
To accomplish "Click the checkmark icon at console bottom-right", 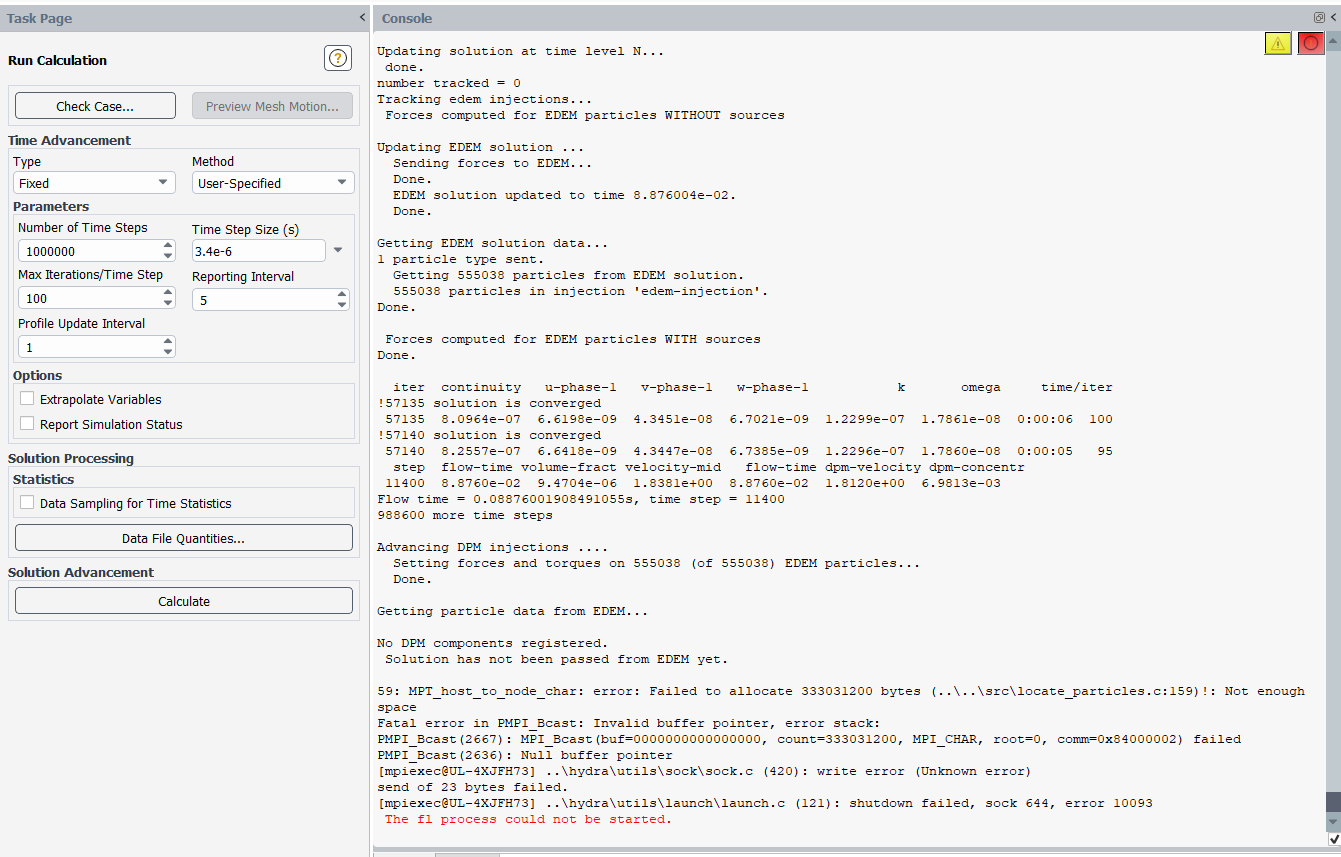I will tap(1333, 839).
